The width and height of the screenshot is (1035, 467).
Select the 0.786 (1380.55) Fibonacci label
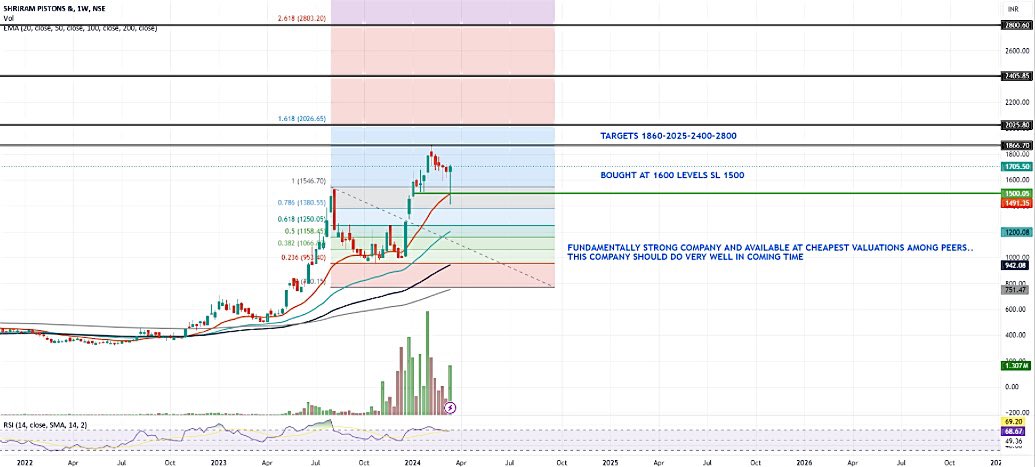300,203
